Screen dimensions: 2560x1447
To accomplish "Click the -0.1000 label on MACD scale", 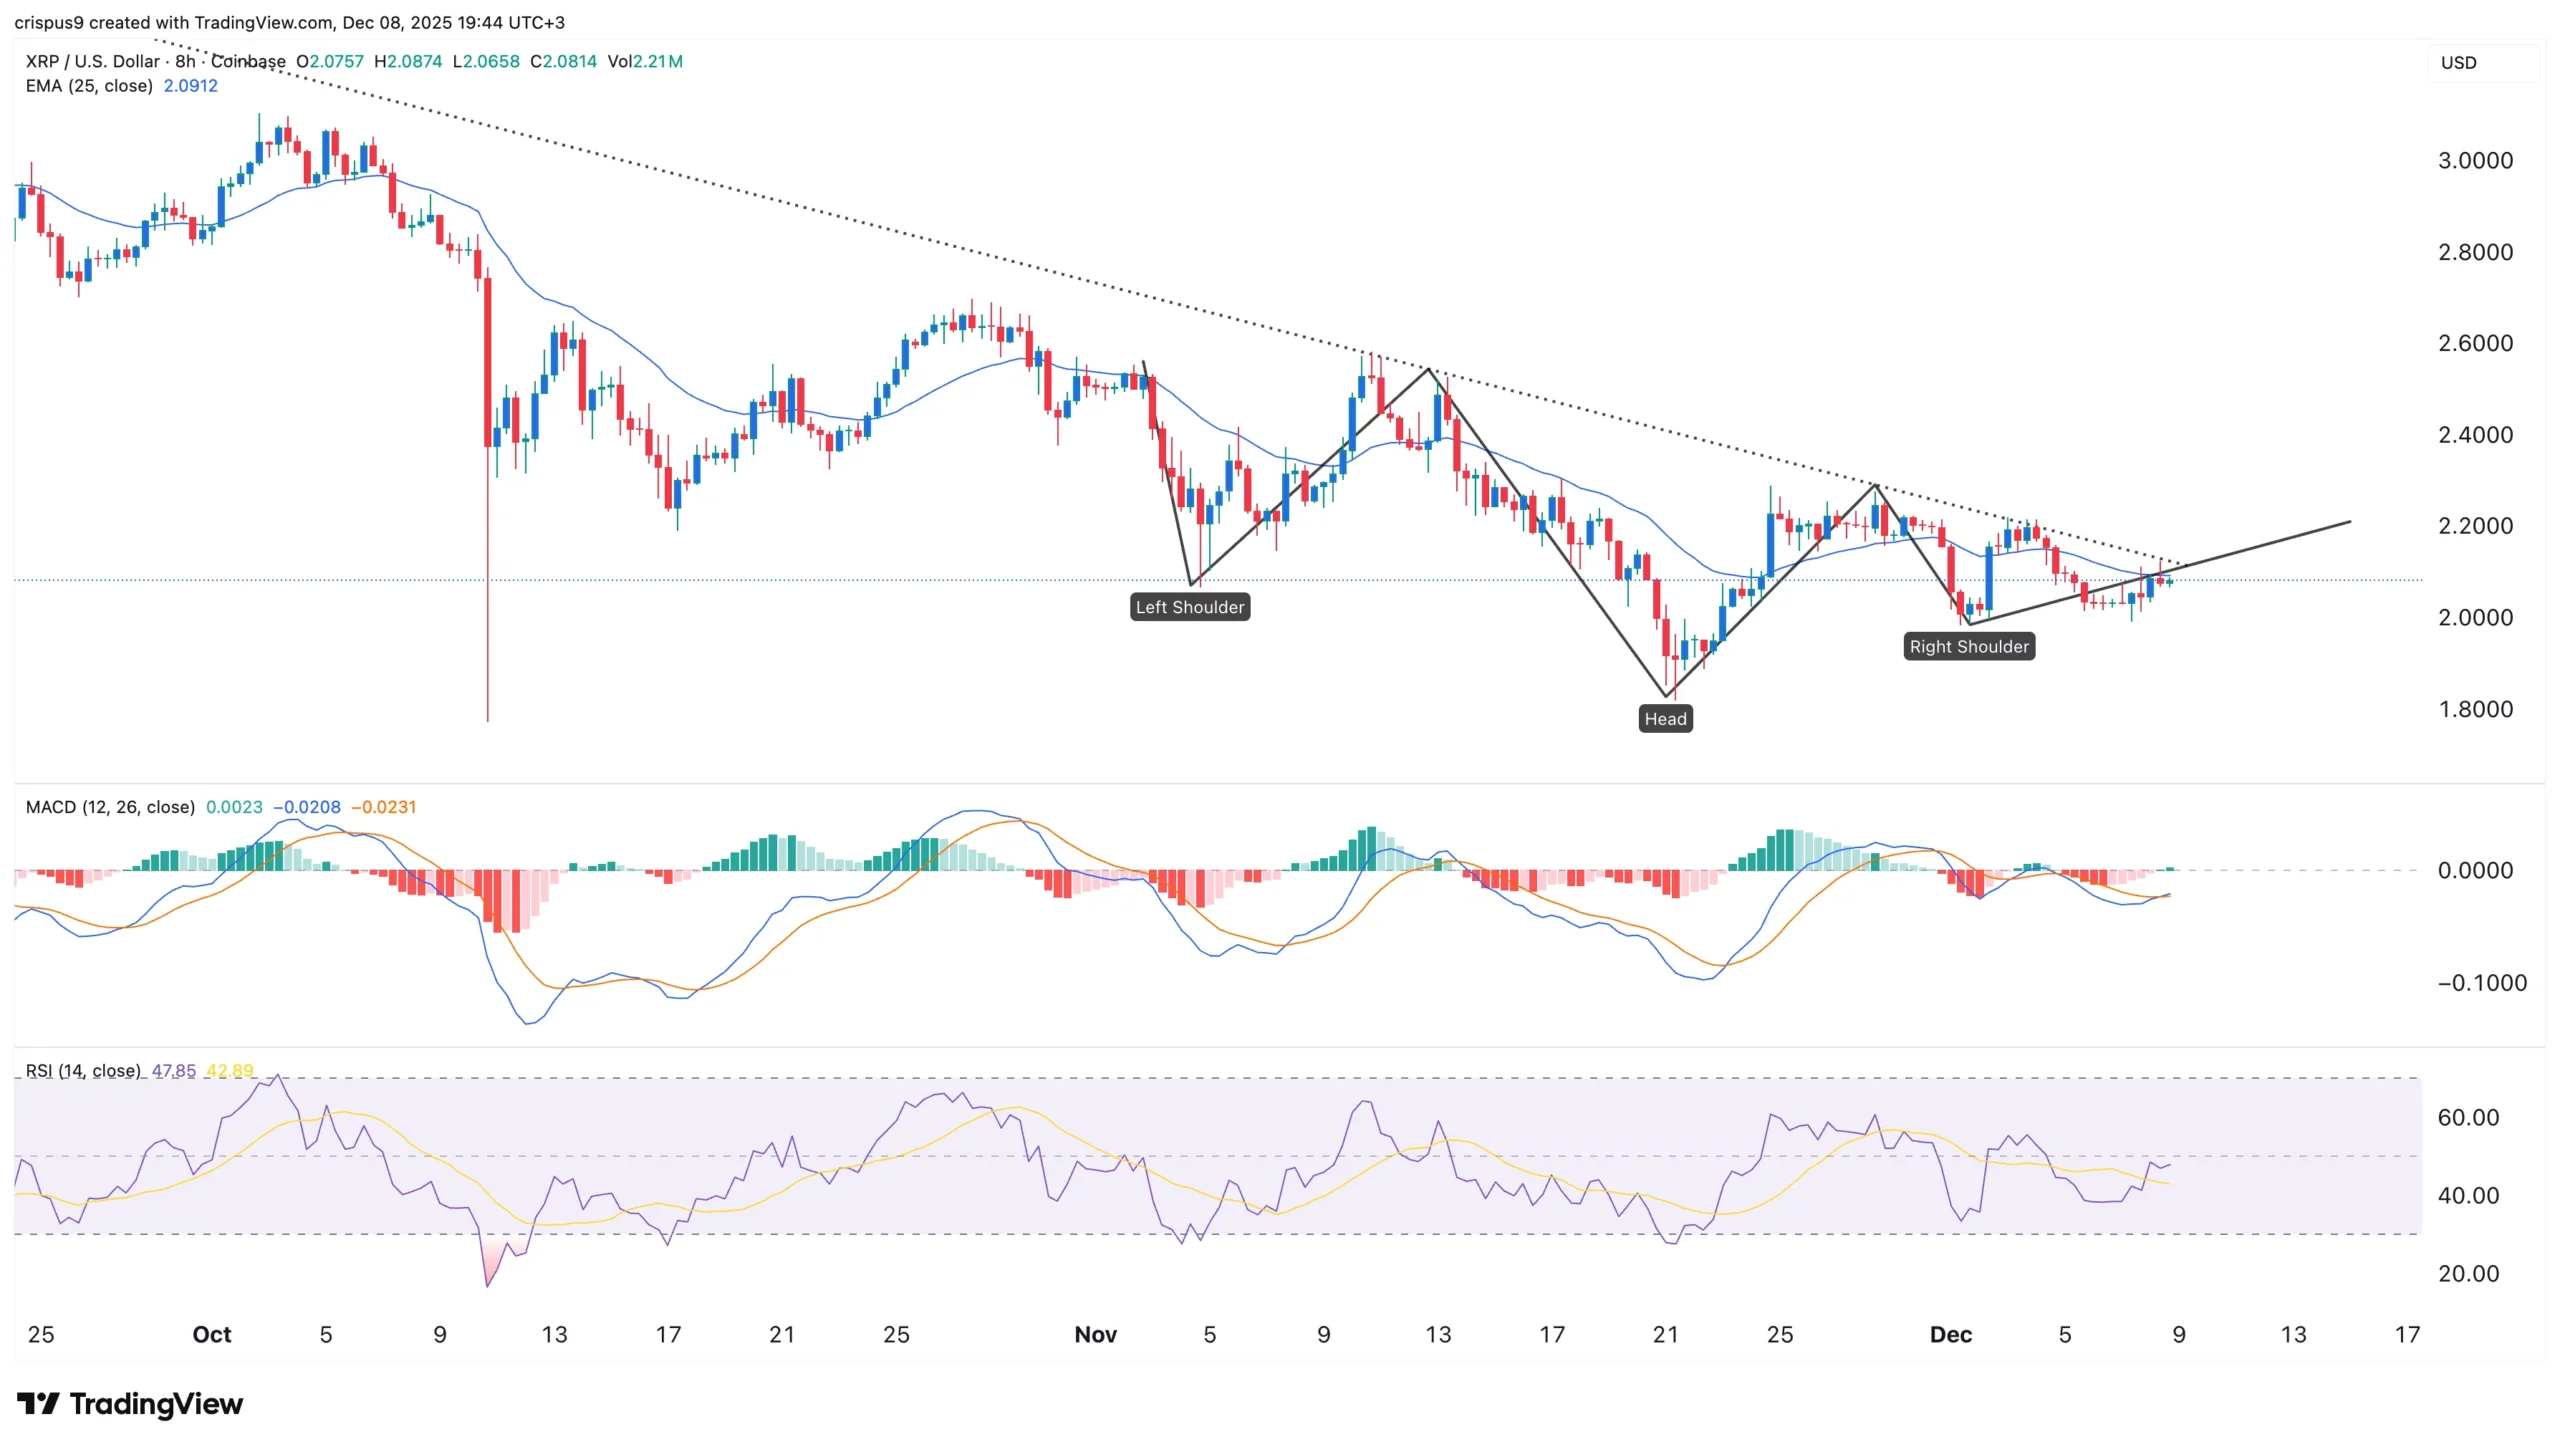I will (2481, 983).
